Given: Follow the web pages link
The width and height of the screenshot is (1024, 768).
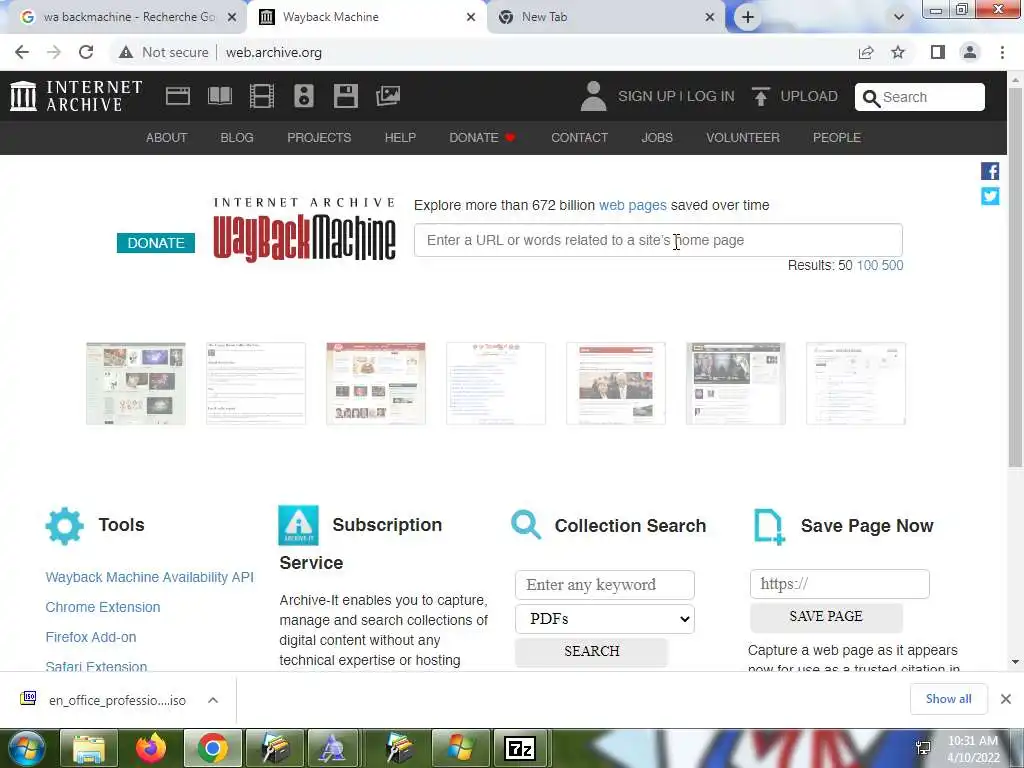Looking at the screenshot, I should click(x=633, y=205).
